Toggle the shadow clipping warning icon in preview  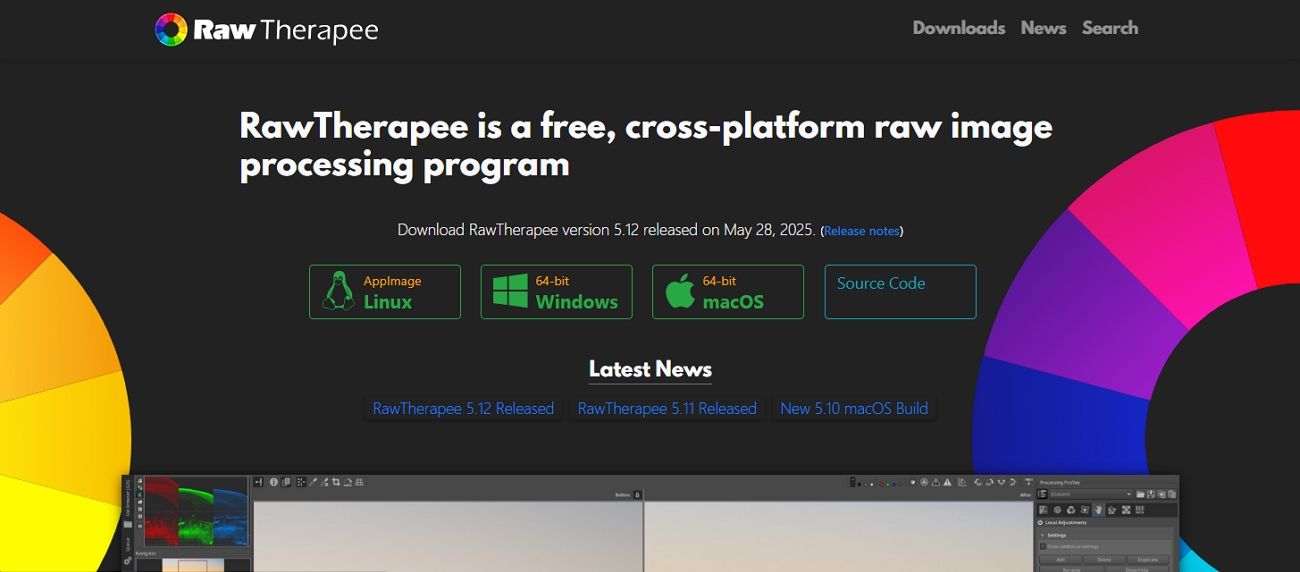click(936, 482)
